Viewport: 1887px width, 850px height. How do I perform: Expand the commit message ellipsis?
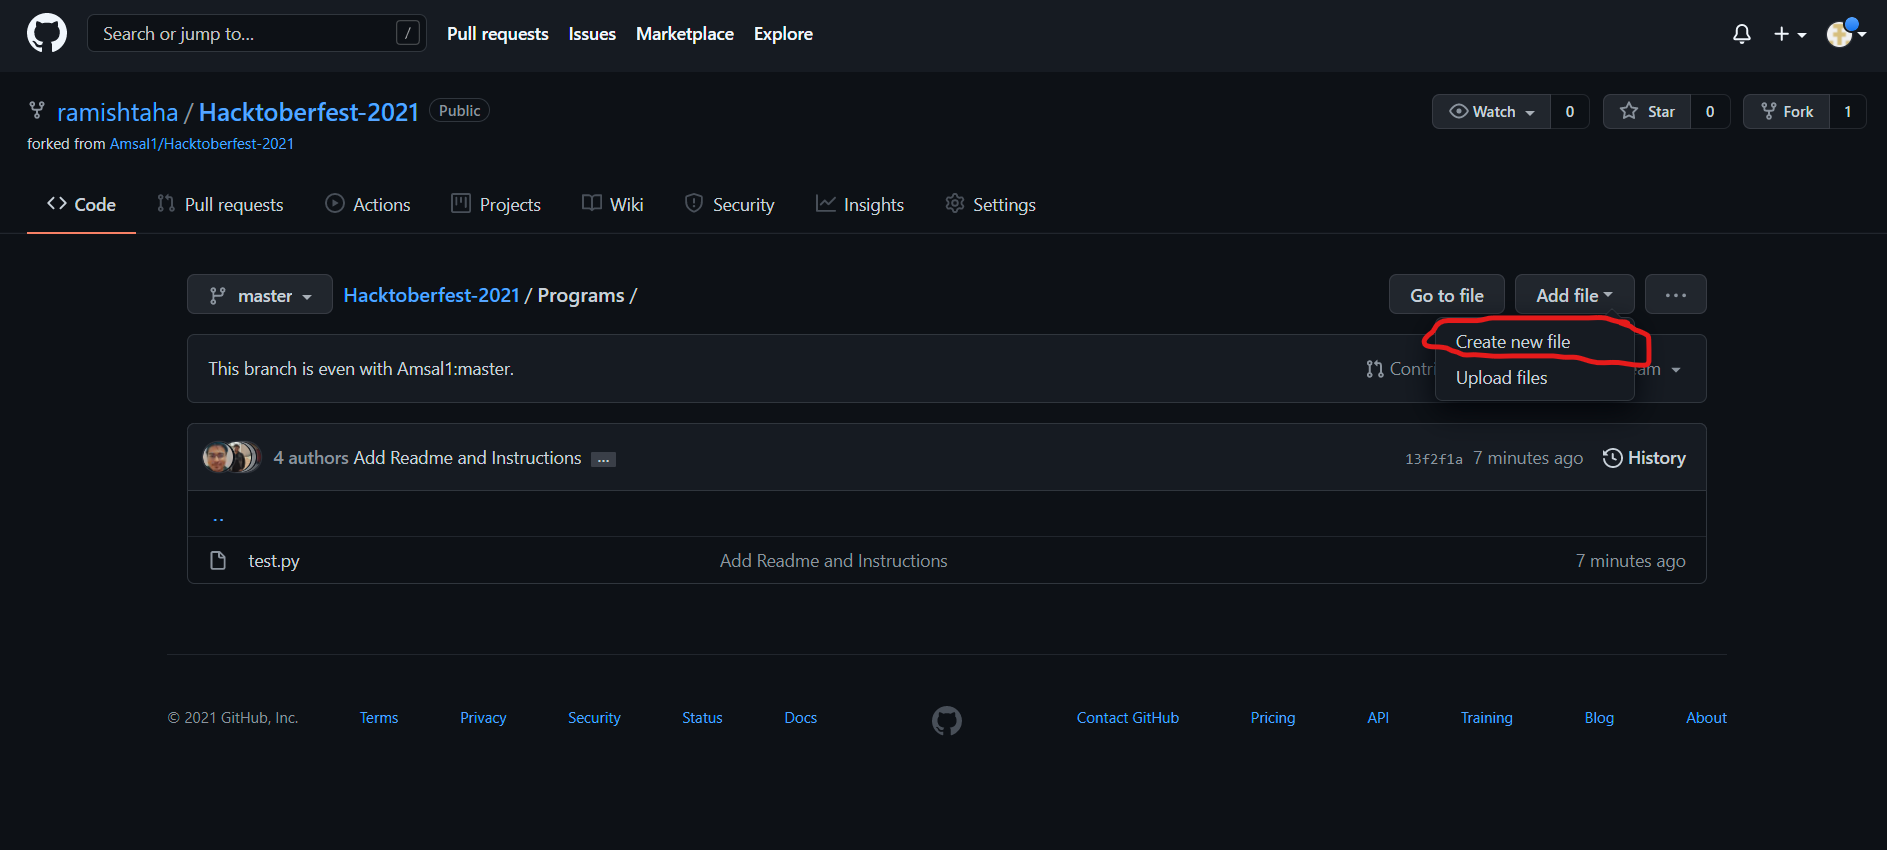603,459
